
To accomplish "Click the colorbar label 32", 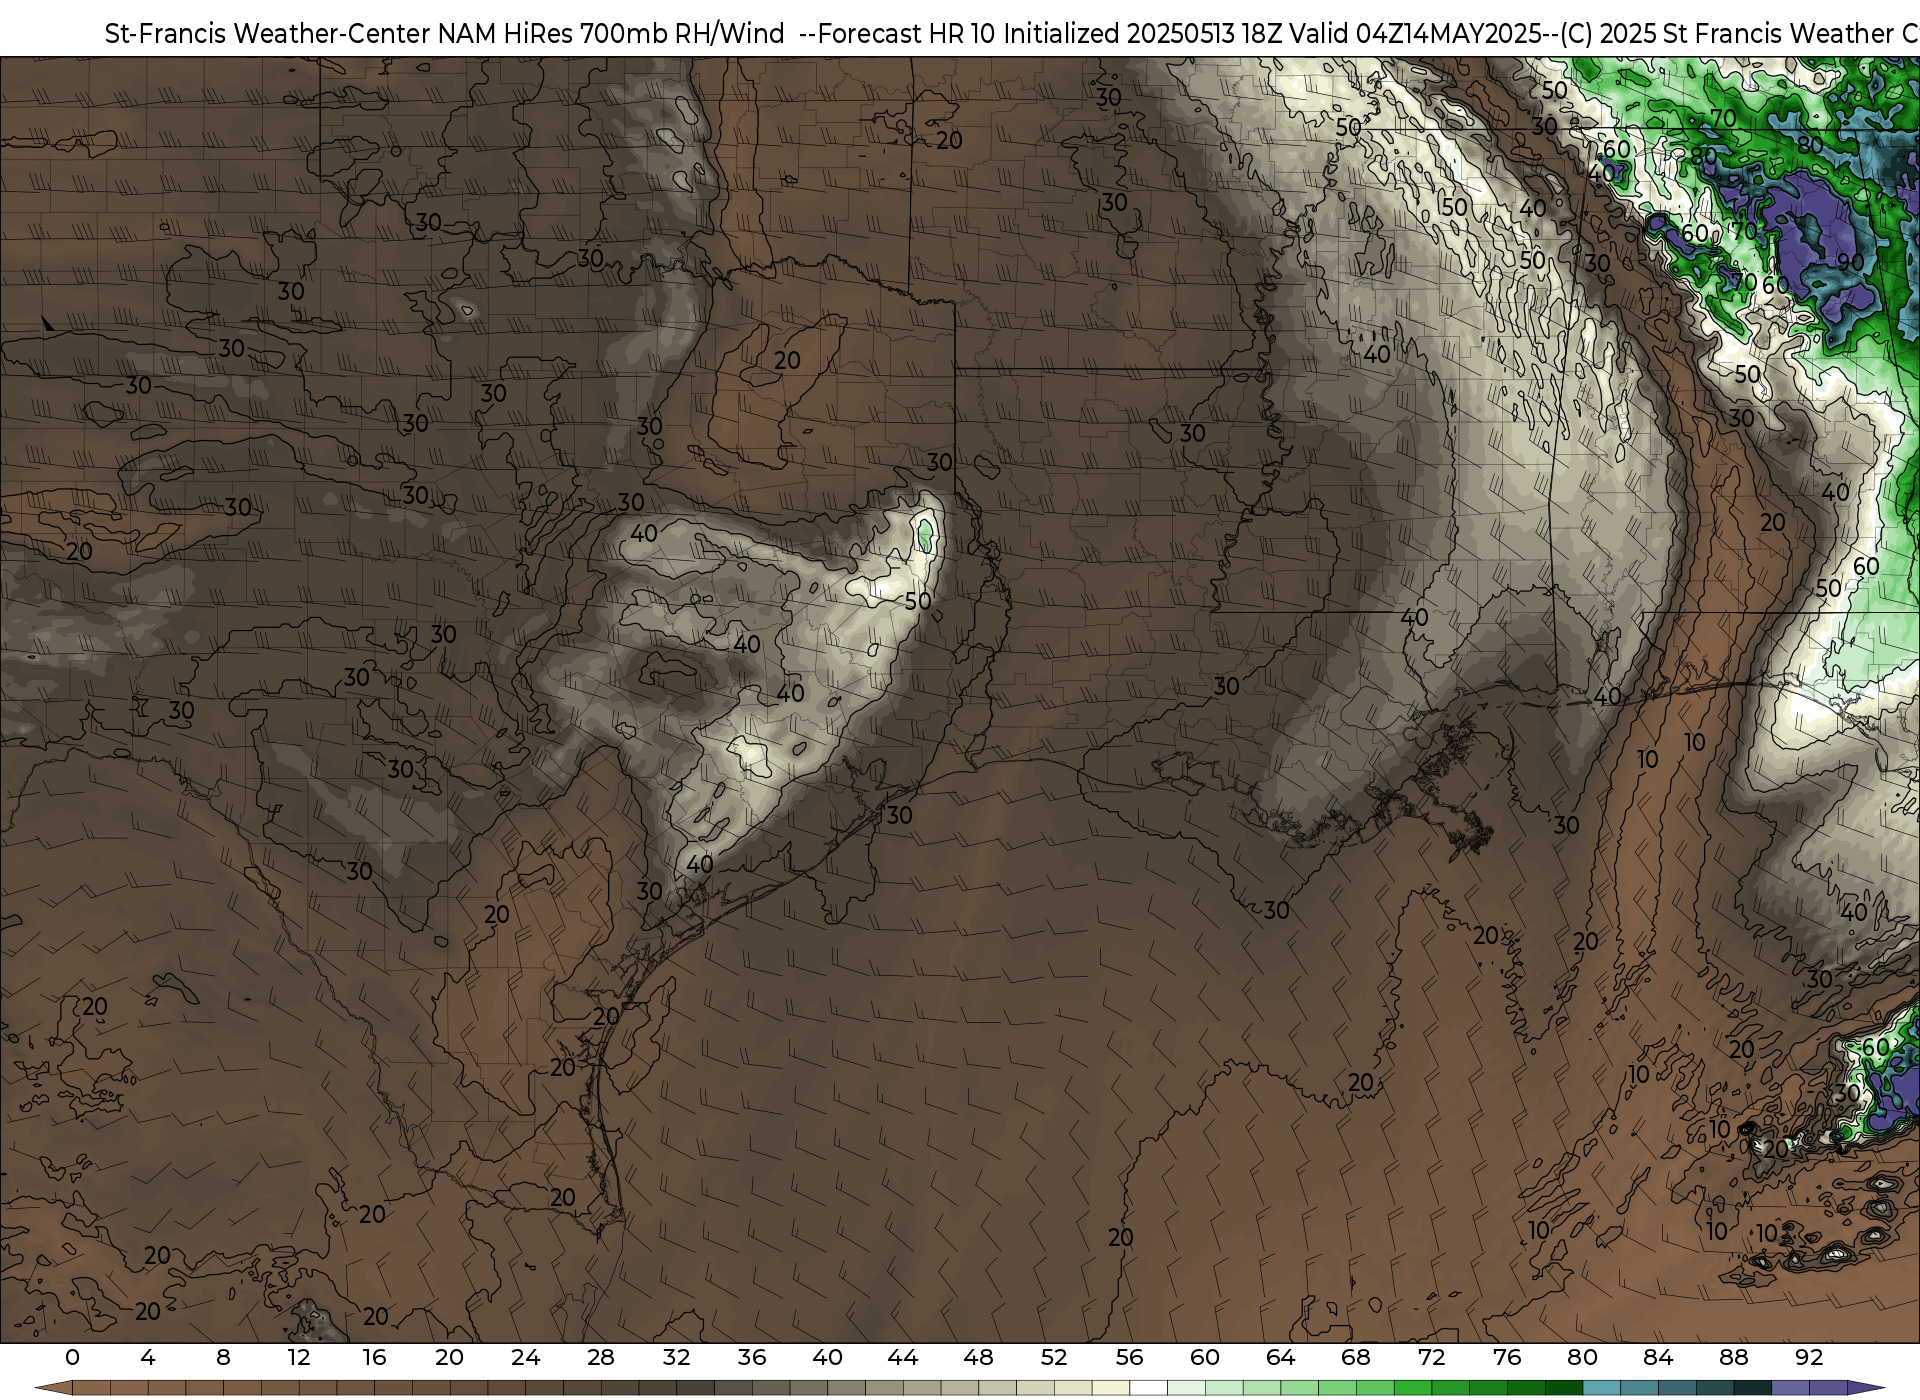I will pyautogui.click(x=676, y=1358).
